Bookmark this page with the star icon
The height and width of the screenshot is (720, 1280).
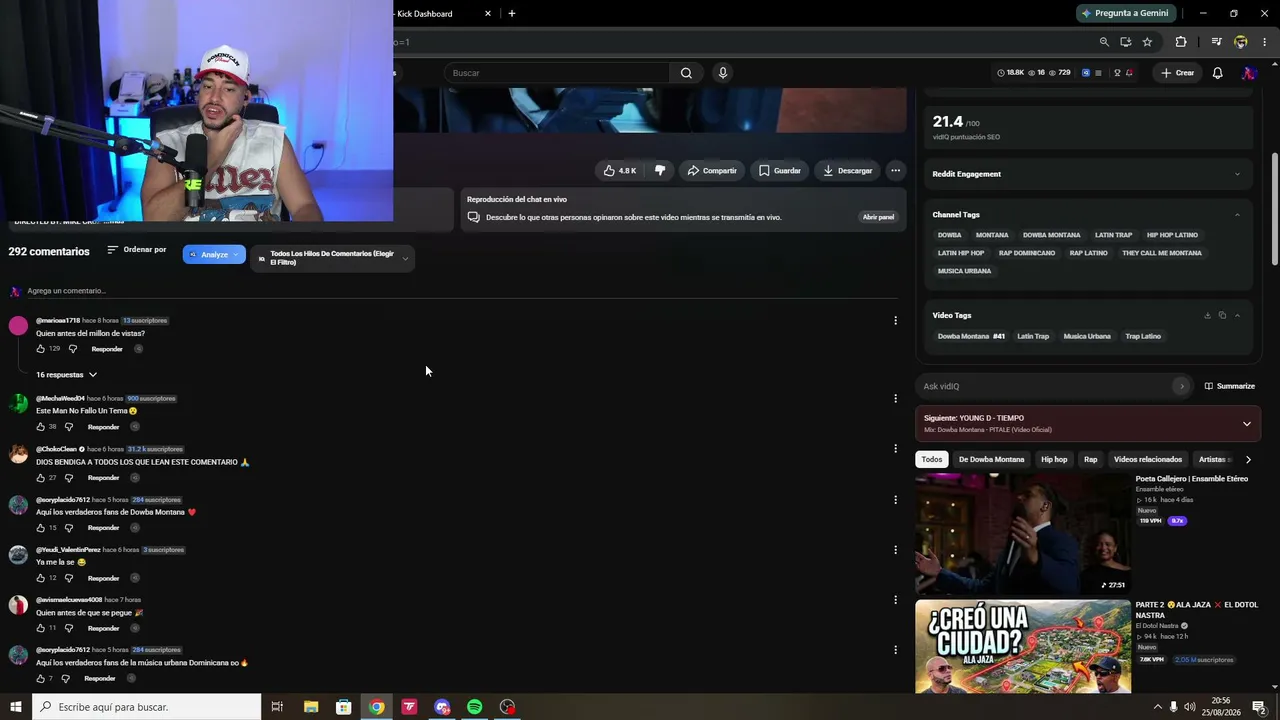(x=1147, y=42)
